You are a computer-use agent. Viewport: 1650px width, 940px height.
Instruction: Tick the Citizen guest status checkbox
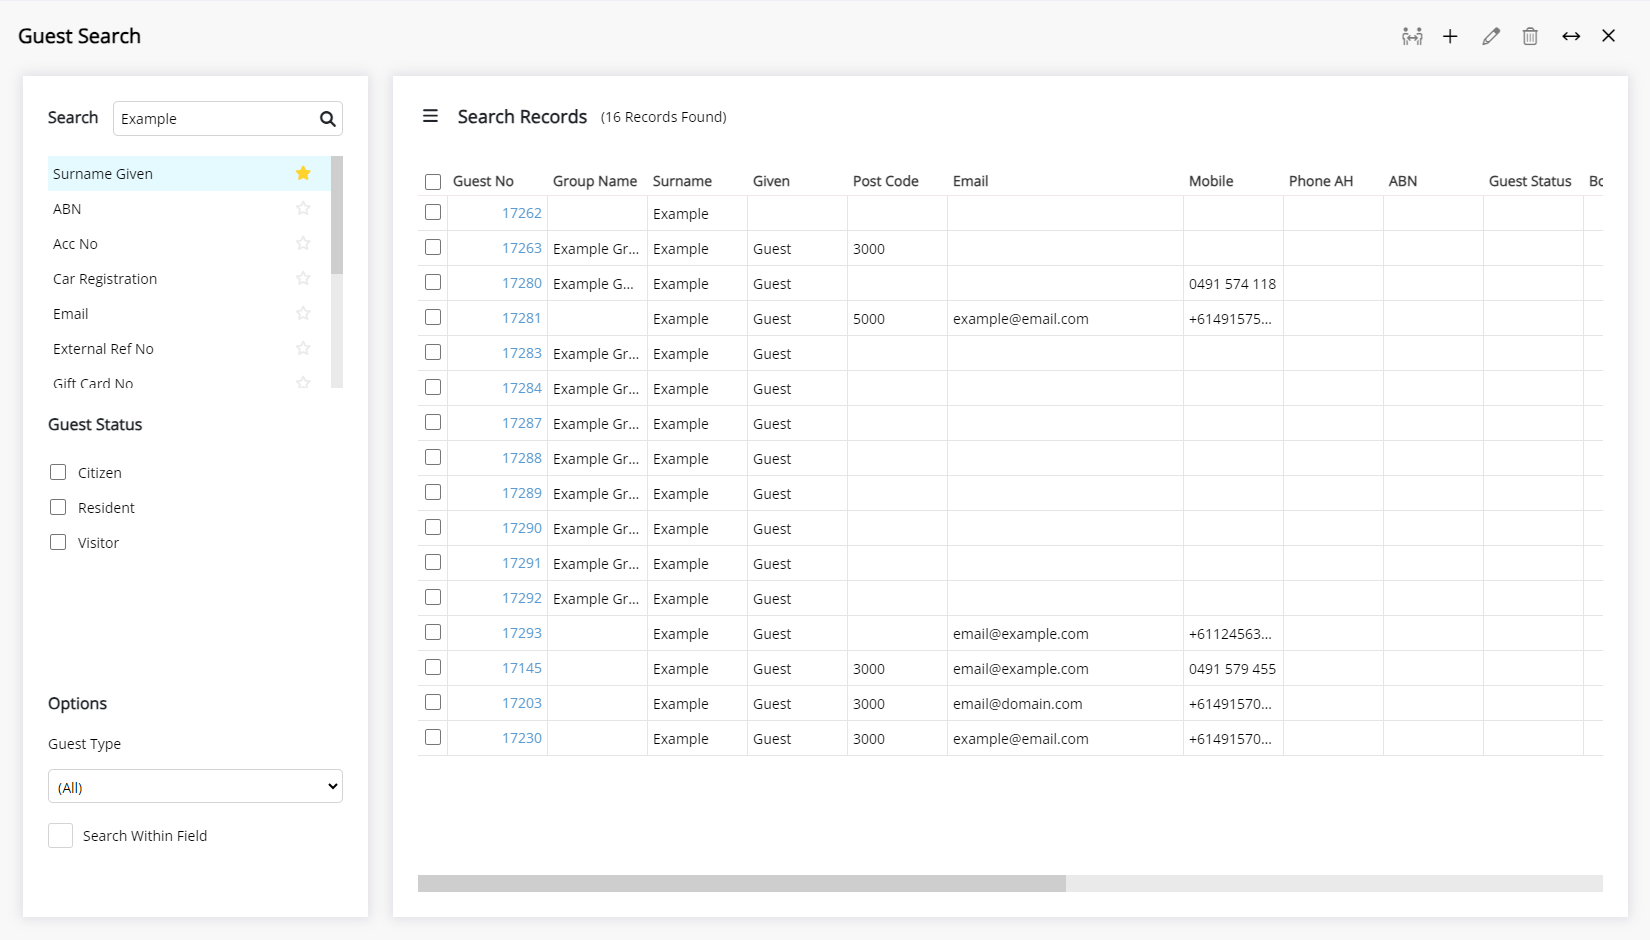tap(58, 472)
